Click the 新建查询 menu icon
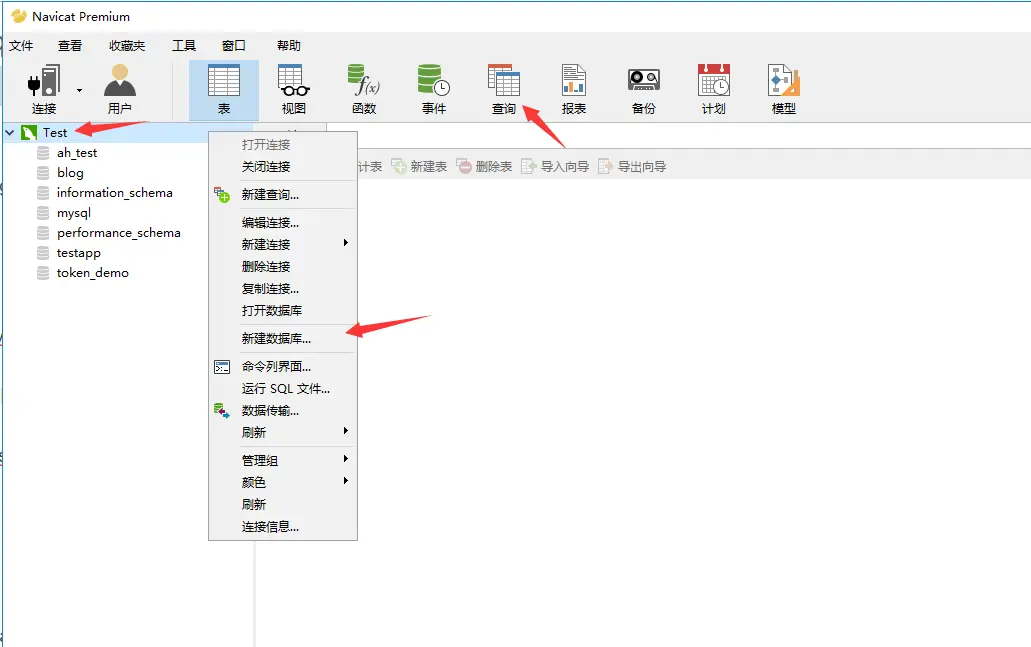 point(222,195)
